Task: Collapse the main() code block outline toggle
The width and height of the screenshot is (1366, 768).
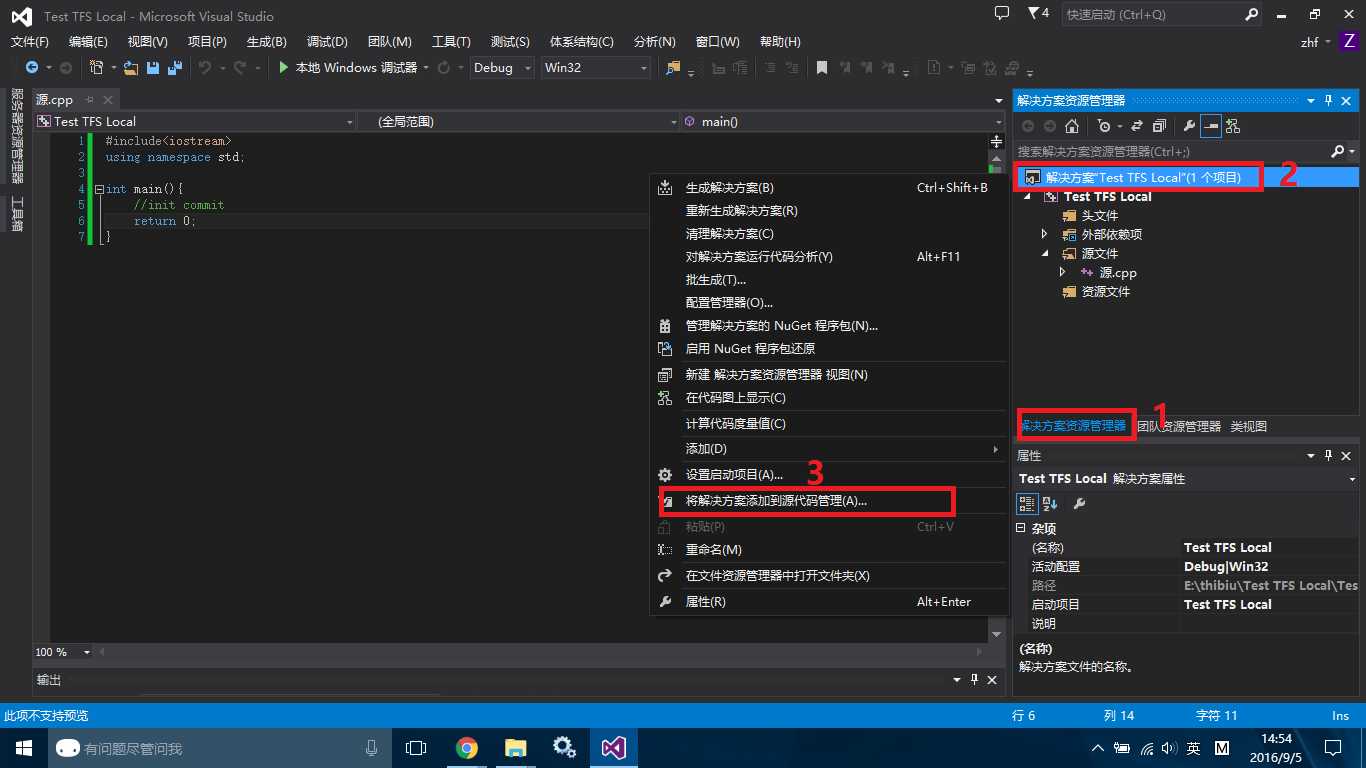Action: 99,189
